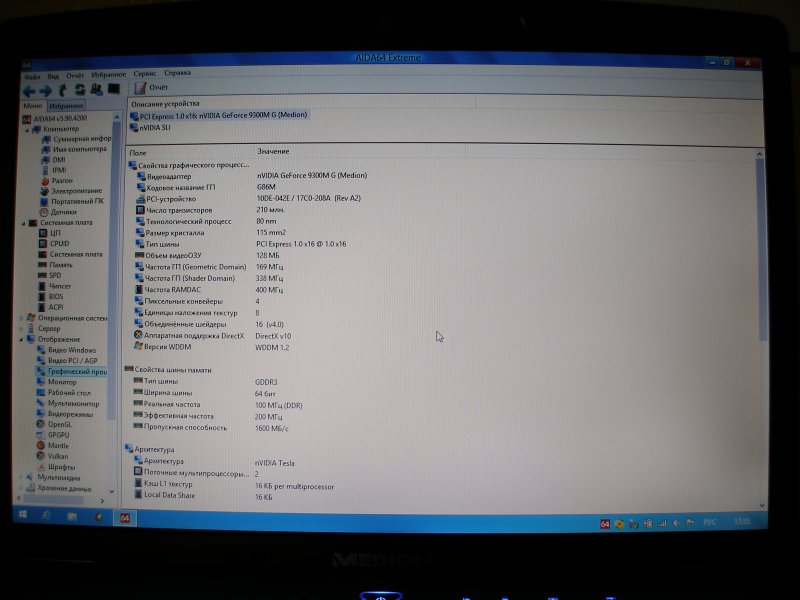Open the Файл menu

coord(32,75)
